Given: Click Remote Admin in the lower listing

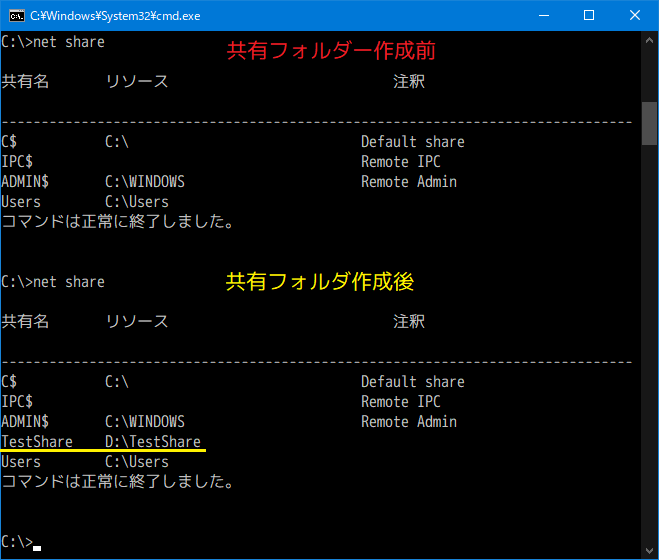Looking at the screenshot, I should 408,422.
